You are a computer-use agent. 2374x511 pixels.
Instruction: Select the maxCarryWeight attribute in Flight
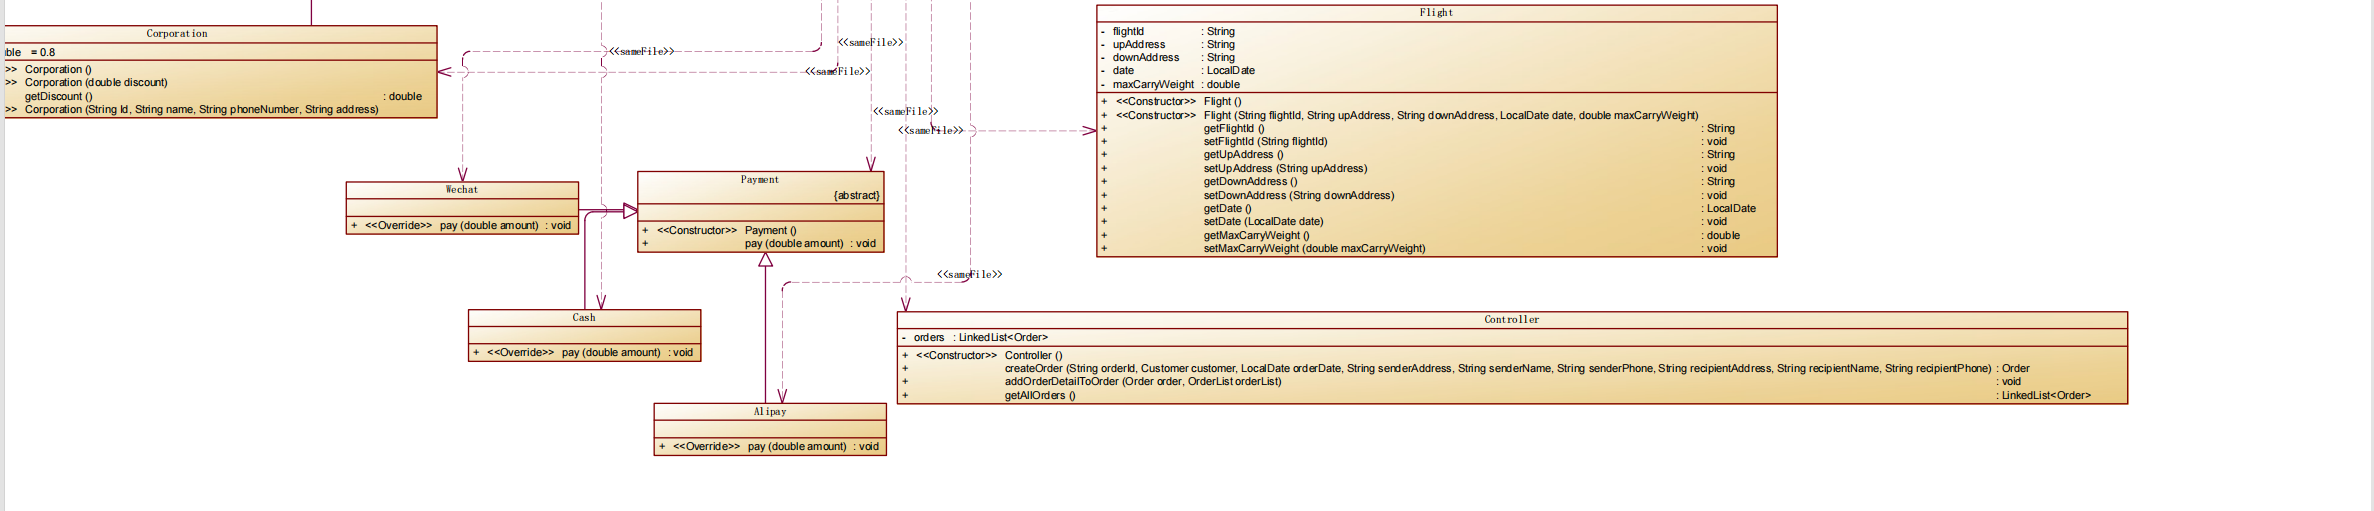tap(1170, 85)
